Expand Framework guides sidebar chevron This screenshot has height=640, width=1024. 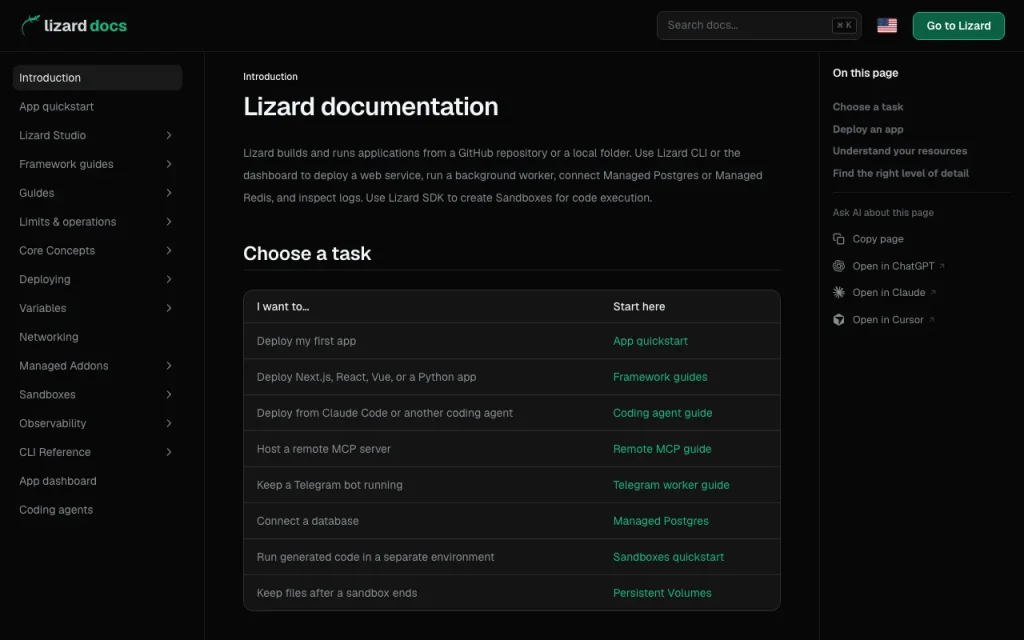coord(168,164)
